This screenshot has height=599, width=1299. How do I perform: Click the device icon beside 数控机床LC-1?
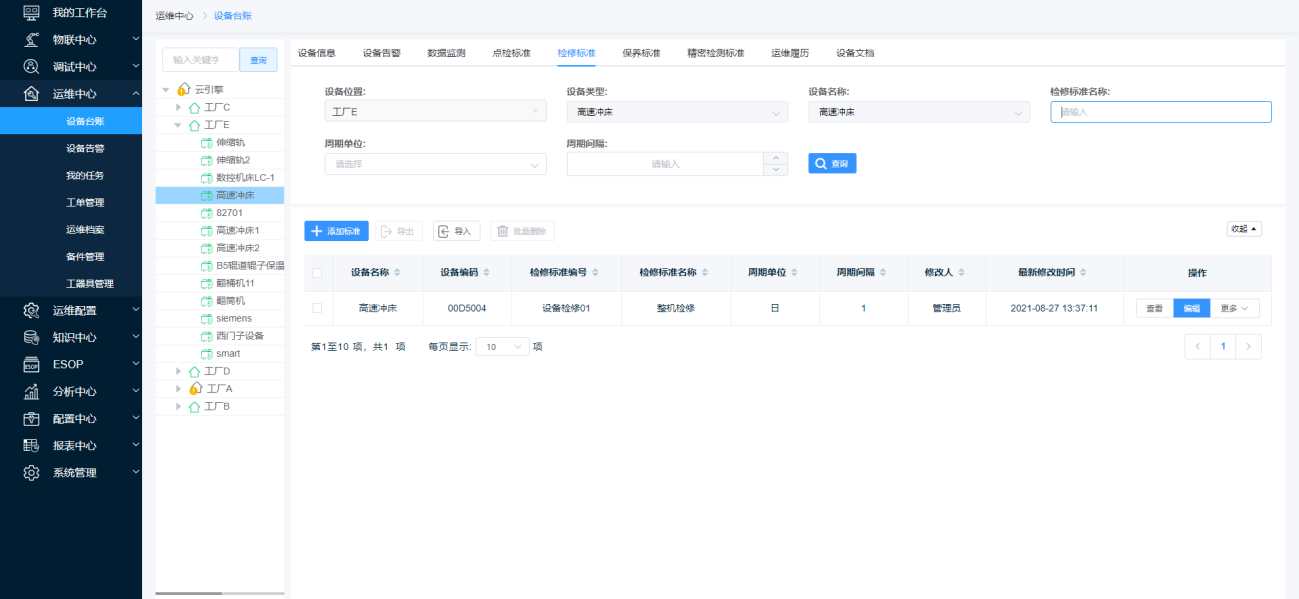click(207, 178)
